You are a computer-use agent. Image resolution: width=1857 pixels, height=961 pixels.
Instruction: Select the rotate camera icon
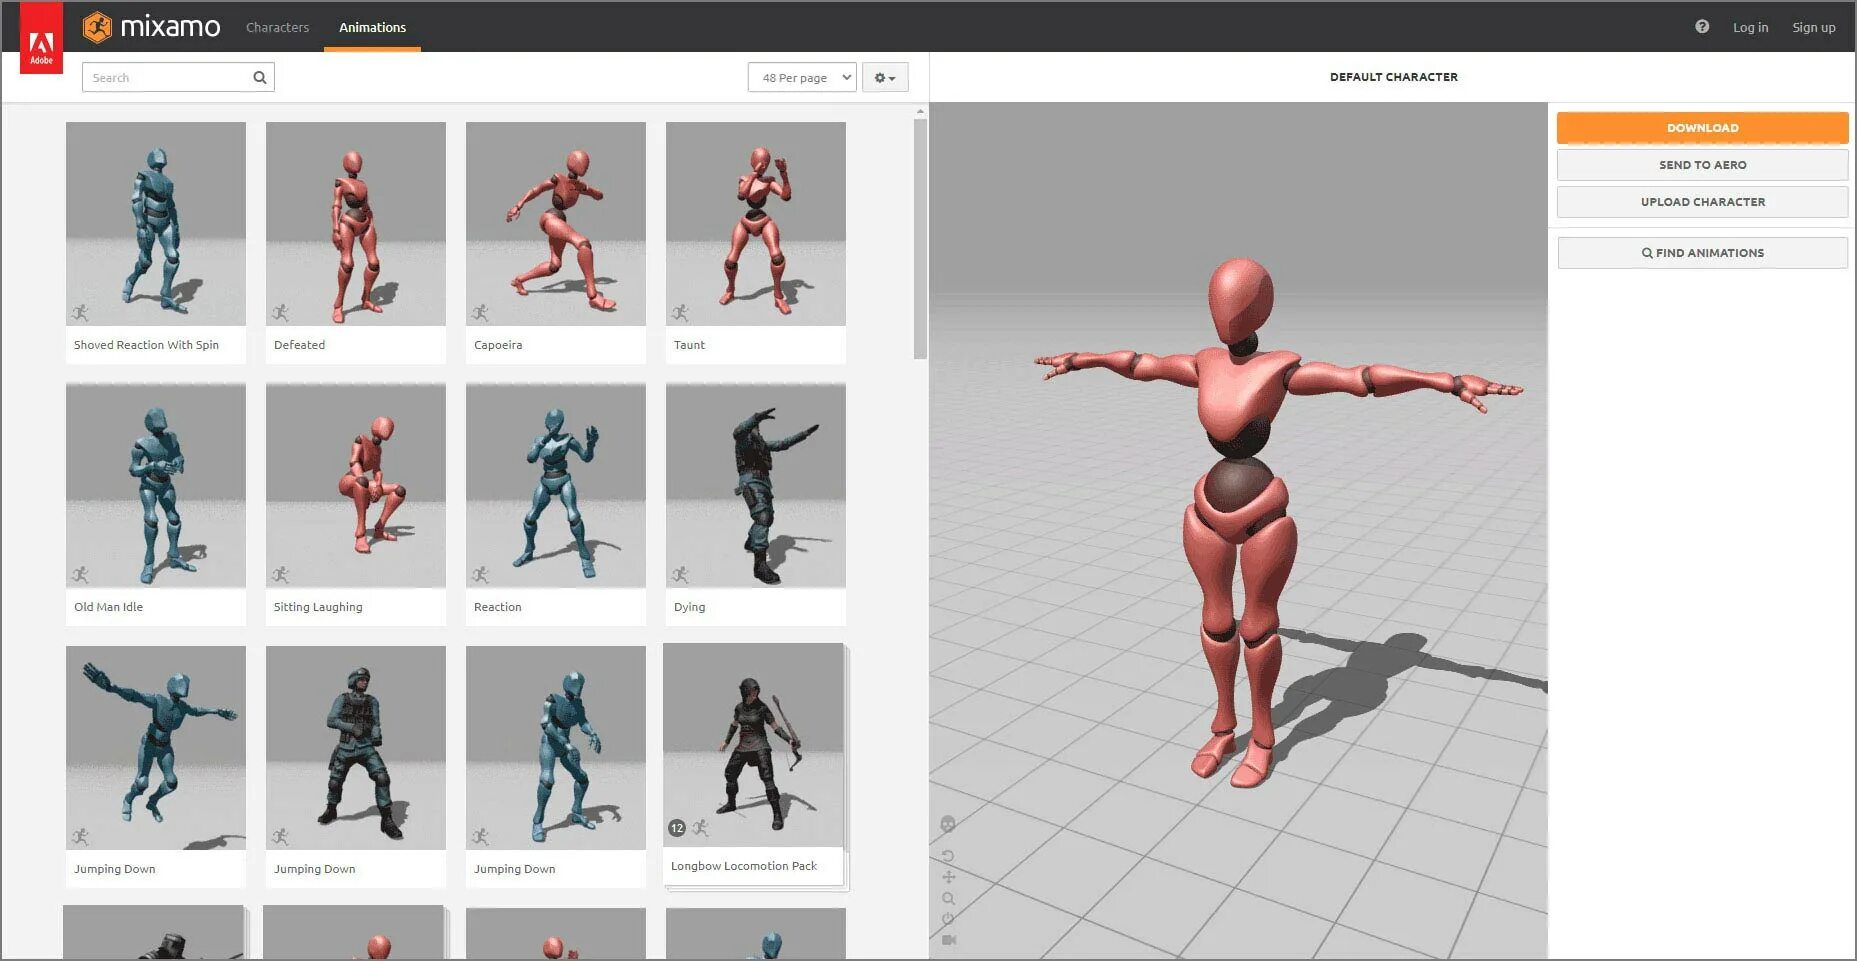(948, 856)
